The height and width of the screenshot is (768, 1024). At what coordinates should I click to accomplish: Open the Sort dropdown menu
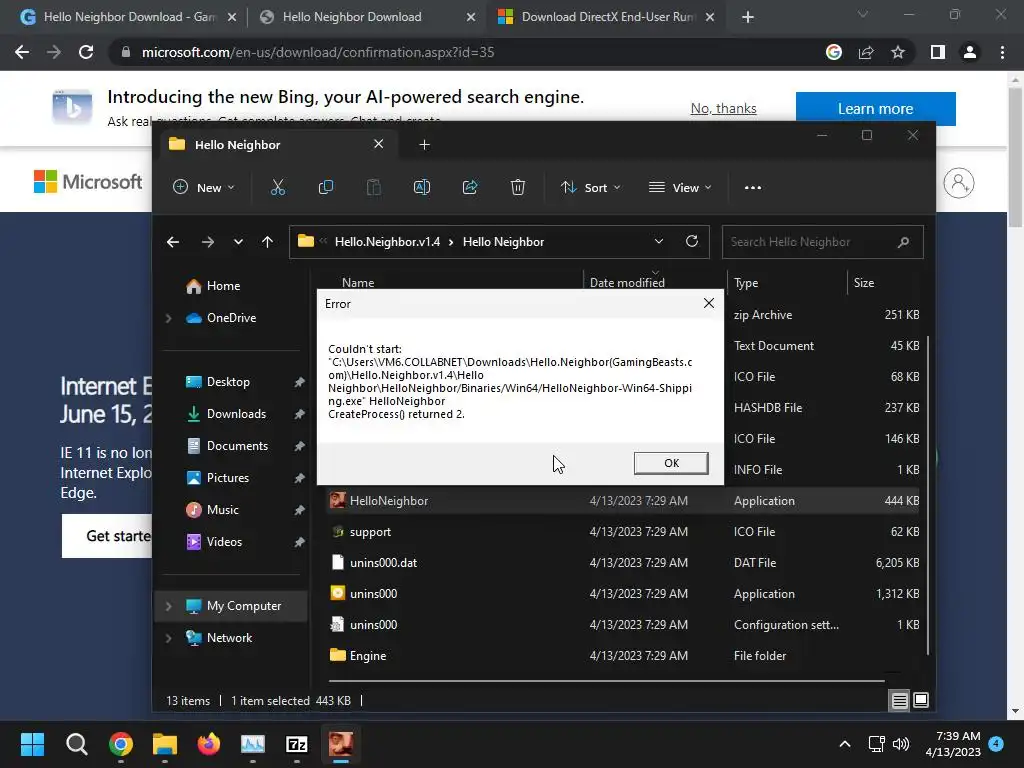tap(590, 187)
